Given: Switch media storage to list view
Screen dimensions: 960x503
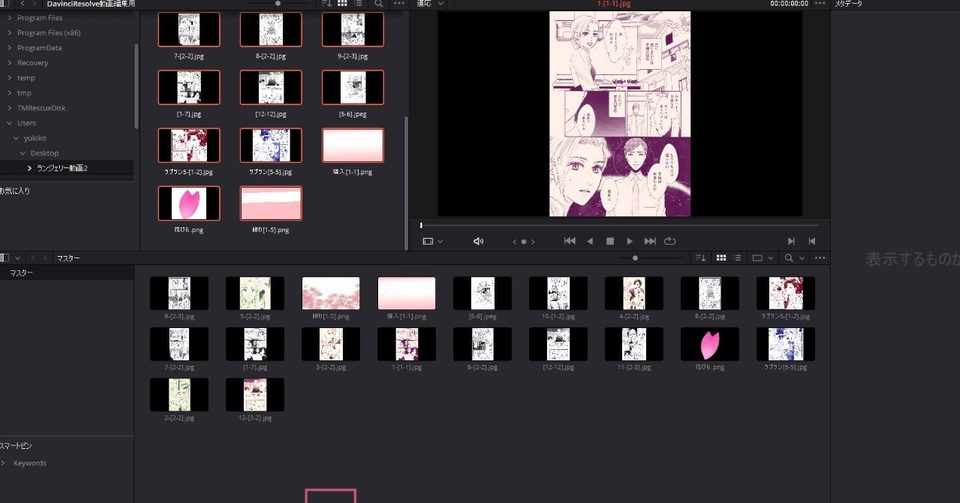Looking at the screenshot, I should click(x=359, y=4).
